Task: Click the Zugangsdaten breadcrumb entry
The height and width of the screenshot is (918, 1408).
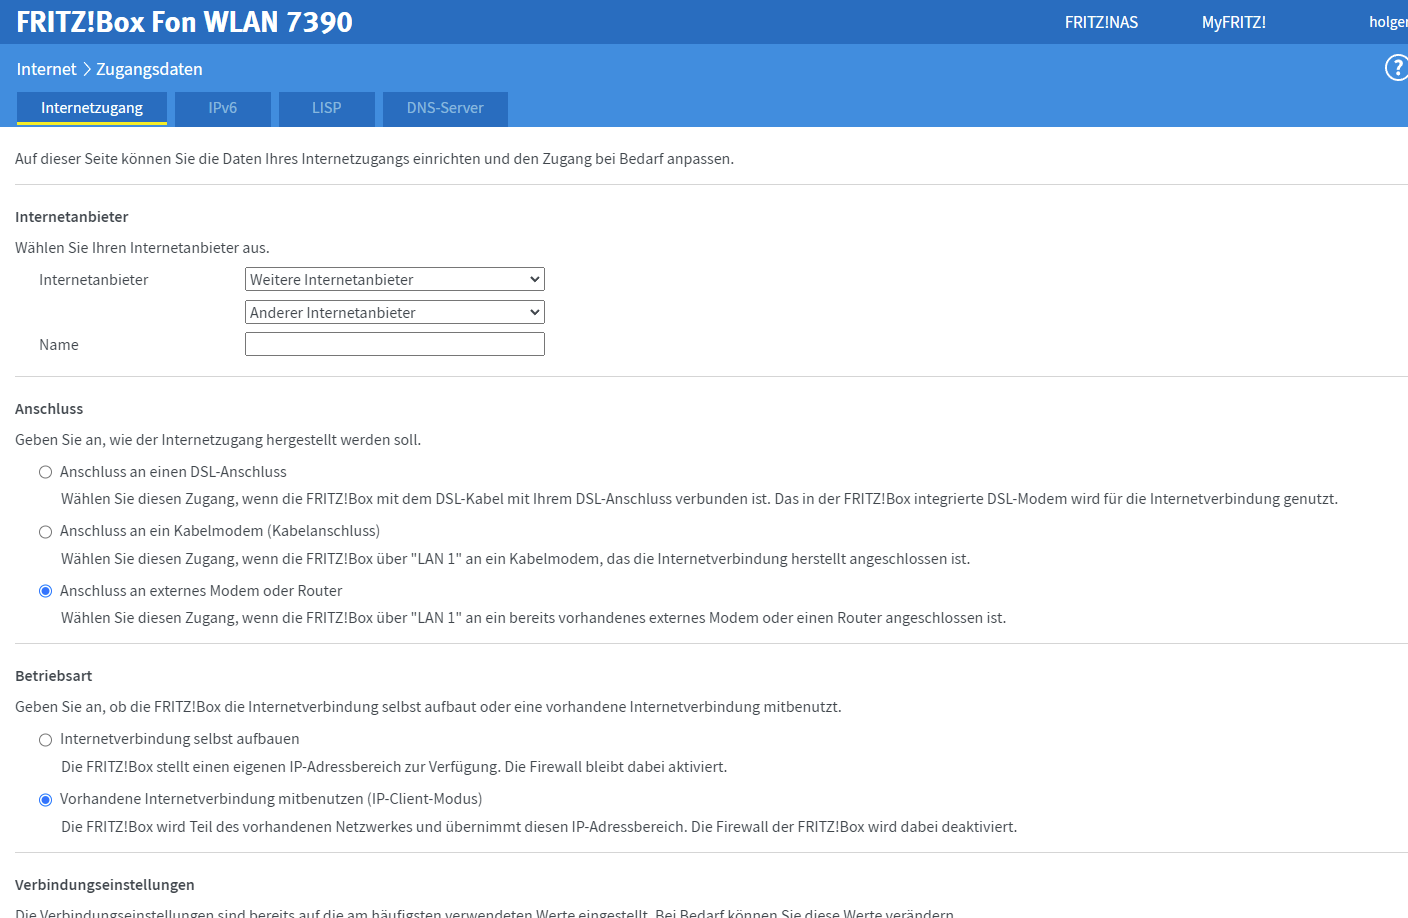Action: point(149,69)
